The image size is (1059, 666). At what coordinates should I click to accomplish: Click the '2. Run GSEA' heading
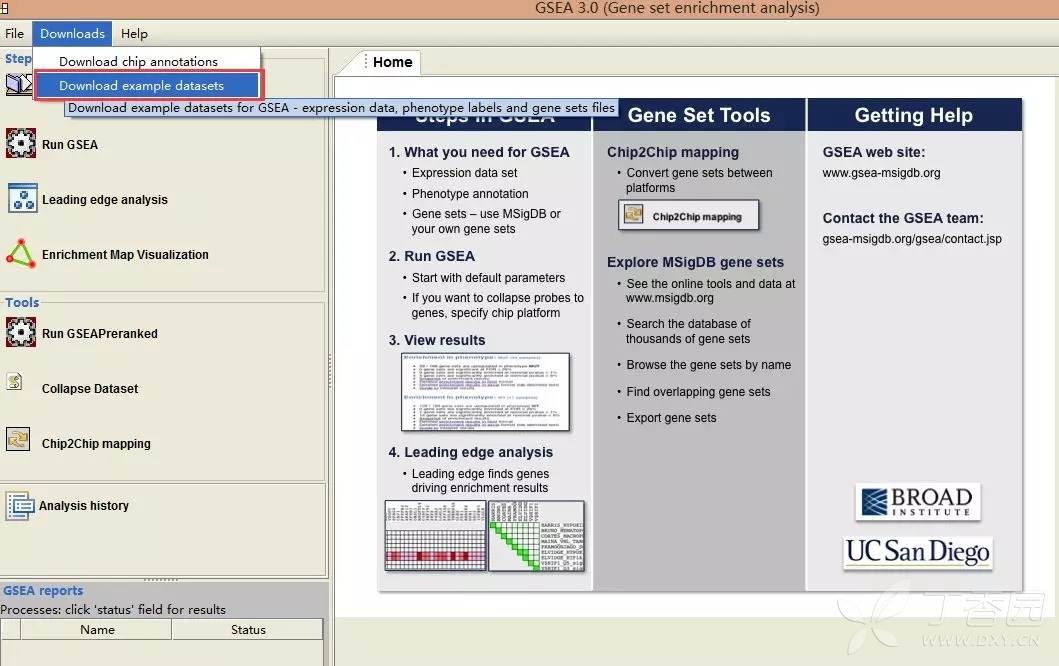point(432,256)
